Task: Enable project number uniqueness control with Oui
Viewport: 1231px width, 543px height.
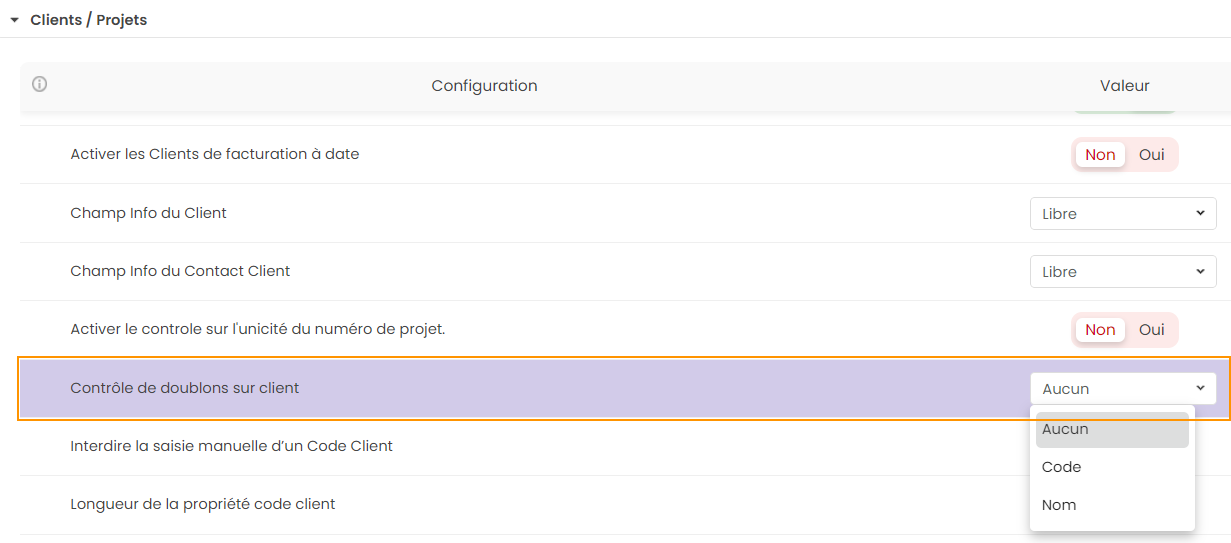Action: 1152,330
